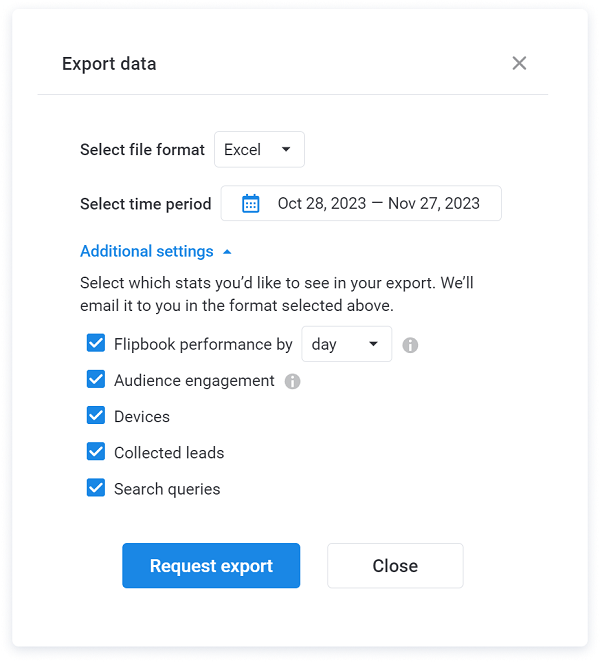Click info icon next to Audience engagement

tap(292, 381)
